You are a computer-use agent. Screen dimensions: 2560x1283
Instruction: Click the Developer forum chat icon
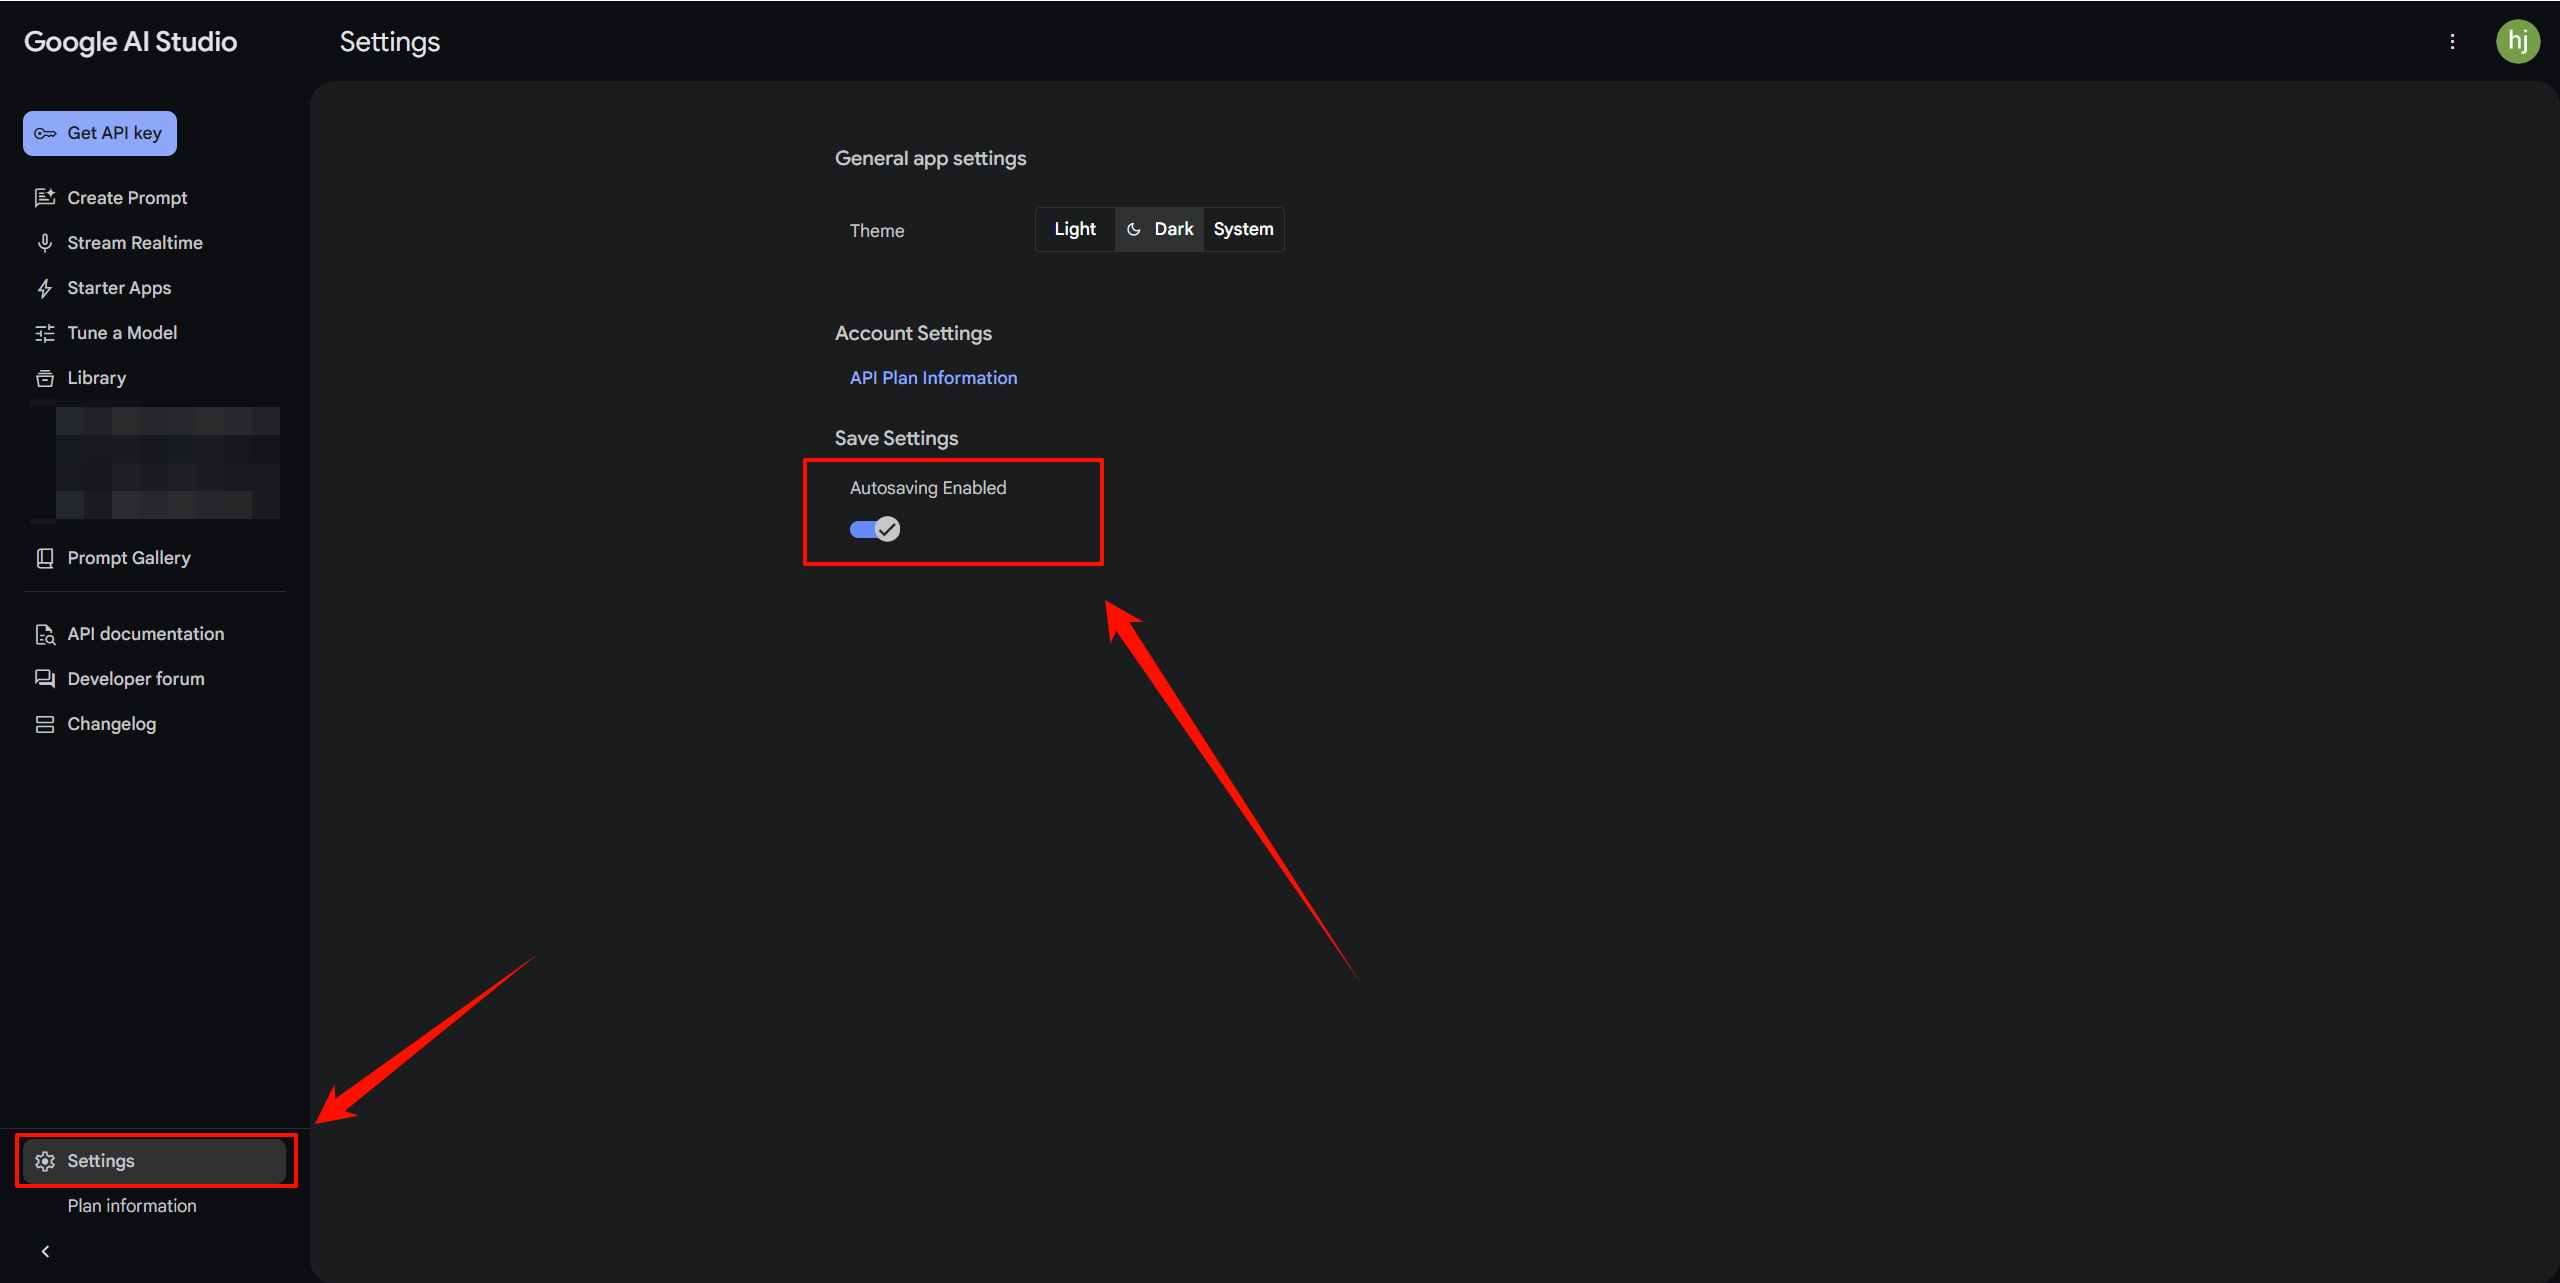(45, 679)
